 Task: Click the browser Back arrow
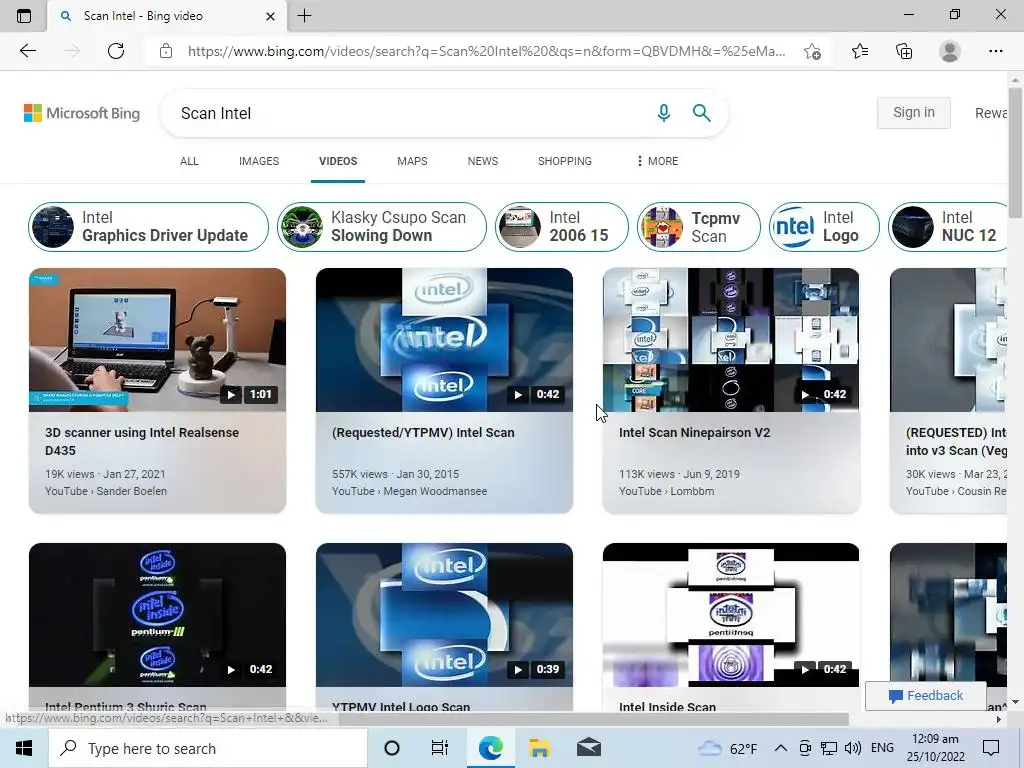click(x=27, y=51)
